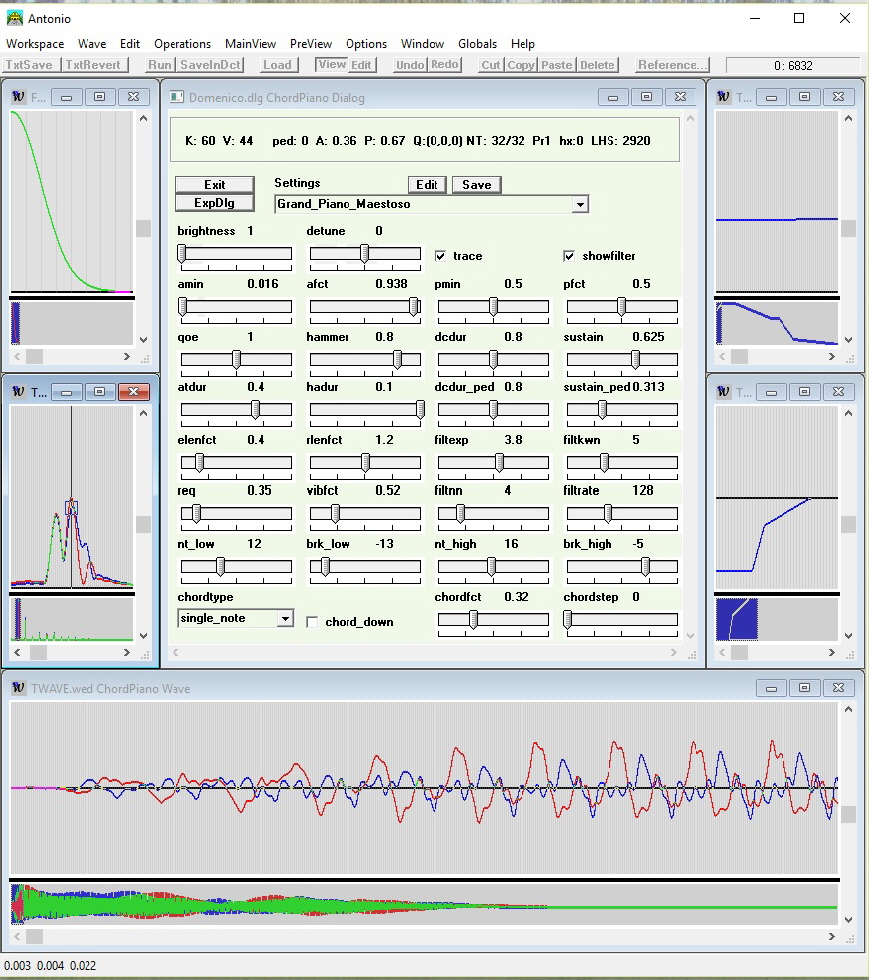Click the ExpDlg button
869x980 pixels.
click(214, 202)
